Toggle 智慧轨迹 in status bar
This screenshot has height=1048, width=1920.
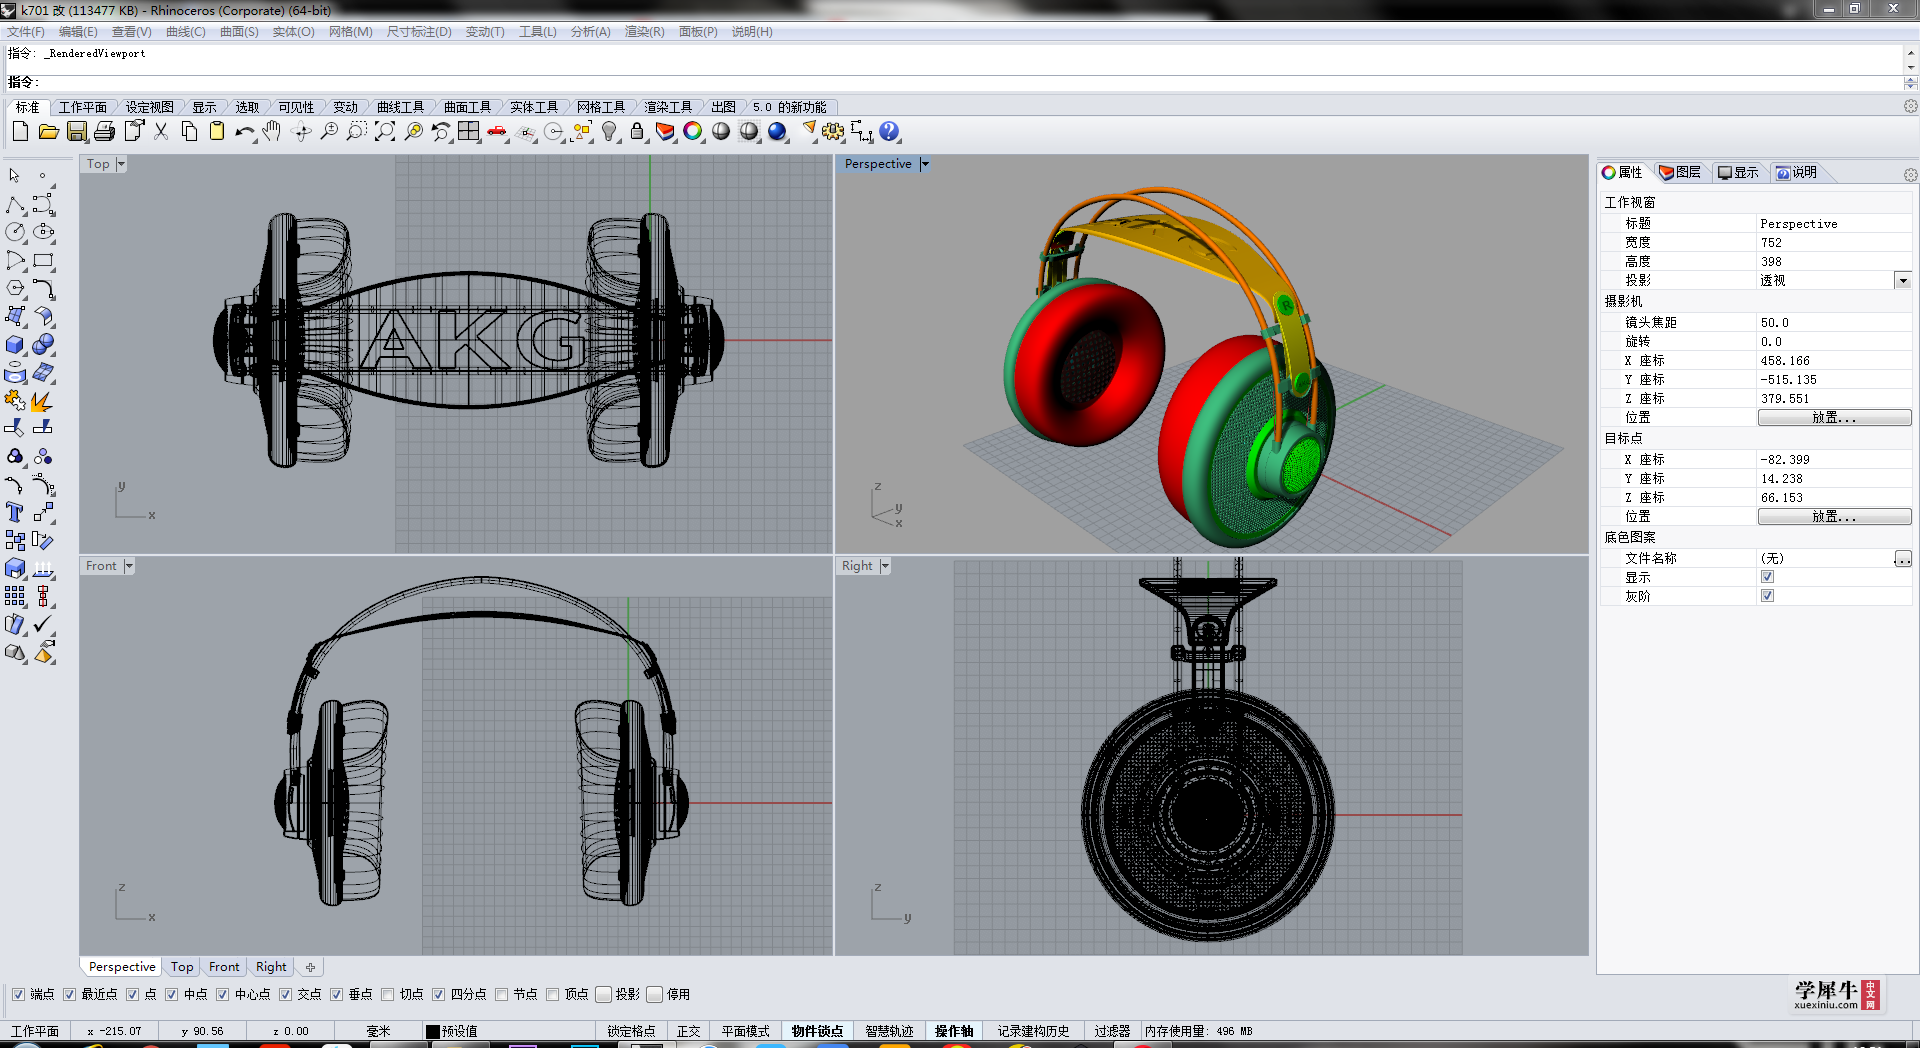point(889,1031)
